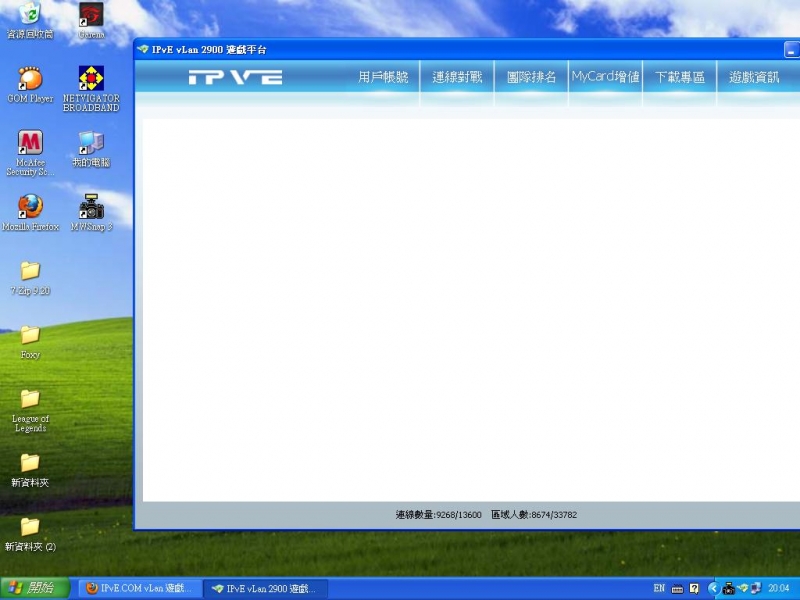This screenshot has width=800, height=600.
Task: Click the network computers tray icon
Action: tap(756, 588)
